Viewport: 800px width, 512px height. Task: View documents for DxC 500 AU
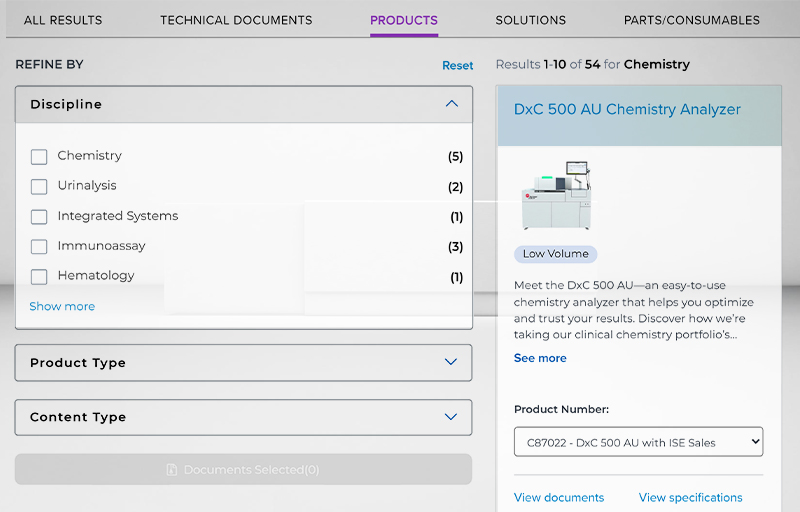coord(559,497)
